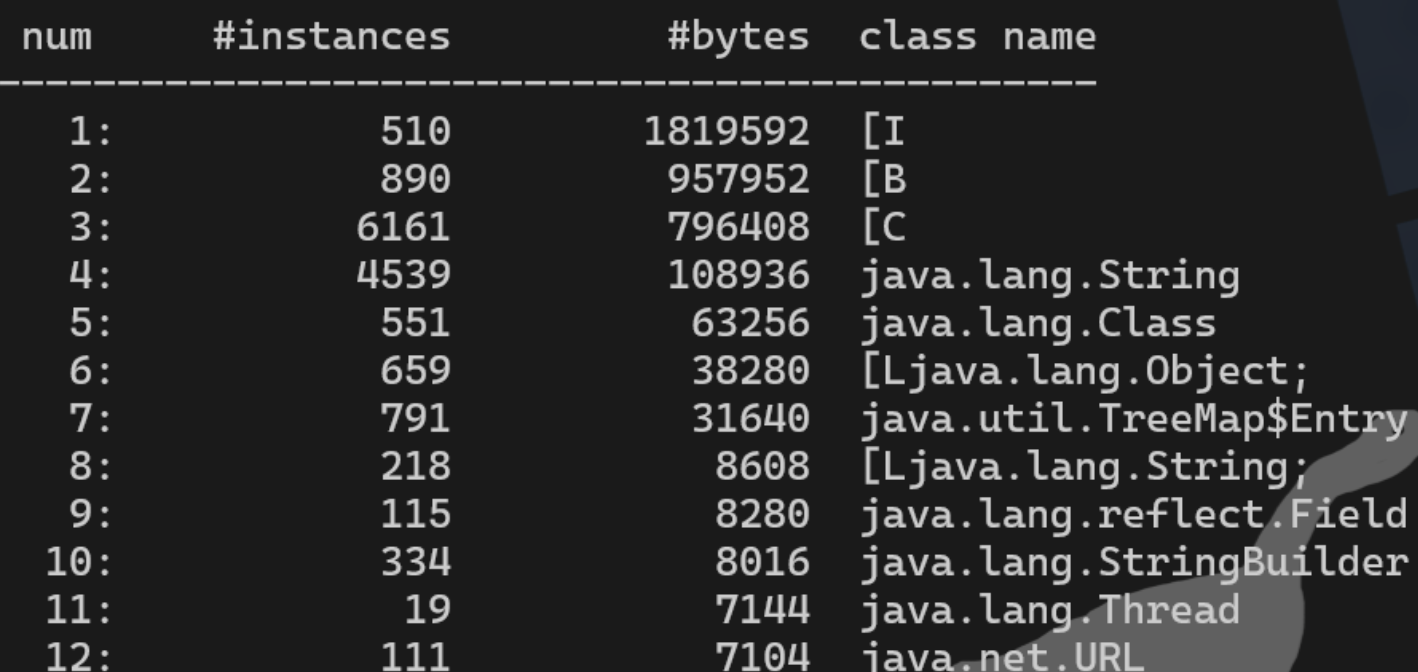Viewport: 1418px width, 672px height.
Task: Click the java.lang.Class entry
Action: click(x=1038, y=323)
